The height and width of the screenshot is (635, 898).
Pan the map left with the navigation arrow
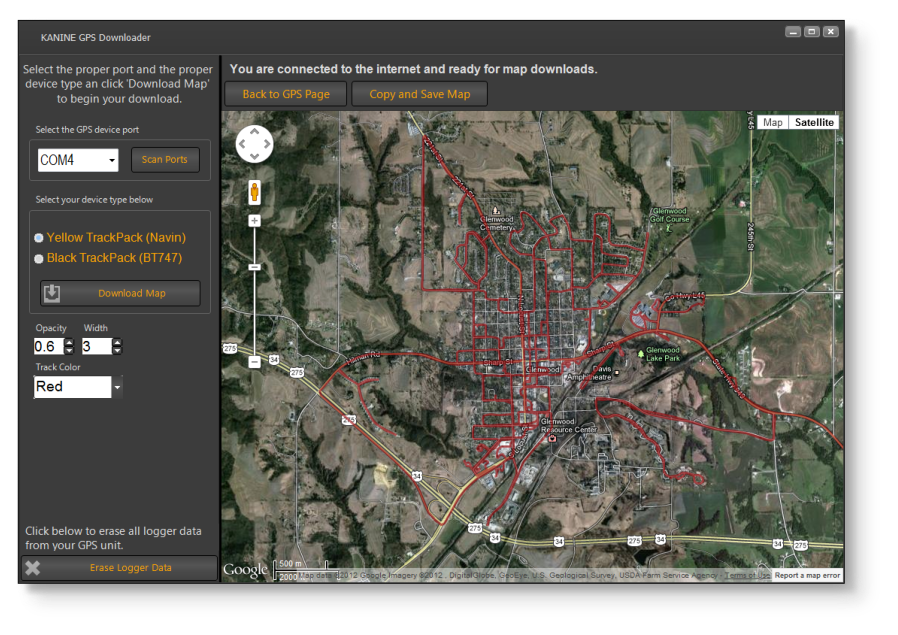click(242, 144)
